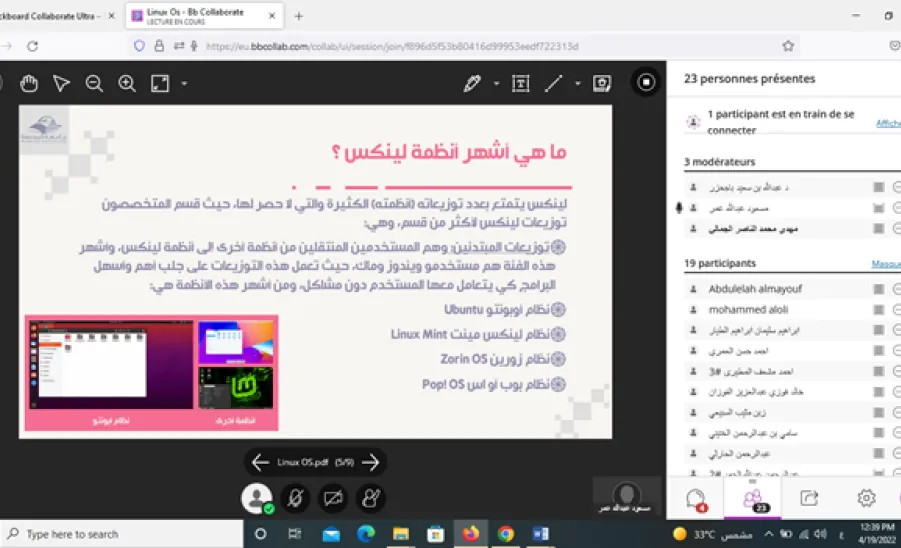Open Google Chrome from taskbar
This screenshot has height=548, width=901.
point(506,534)
